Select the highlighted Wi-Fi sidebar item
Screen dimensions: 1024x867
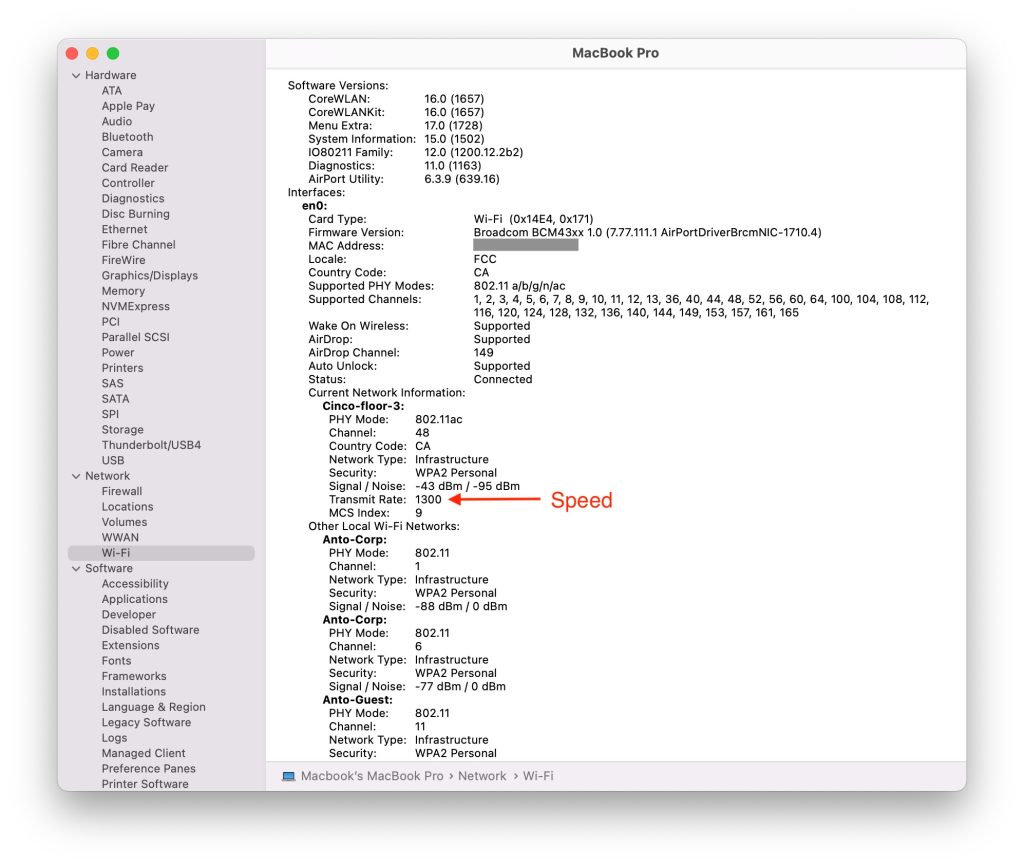point(119,552)
